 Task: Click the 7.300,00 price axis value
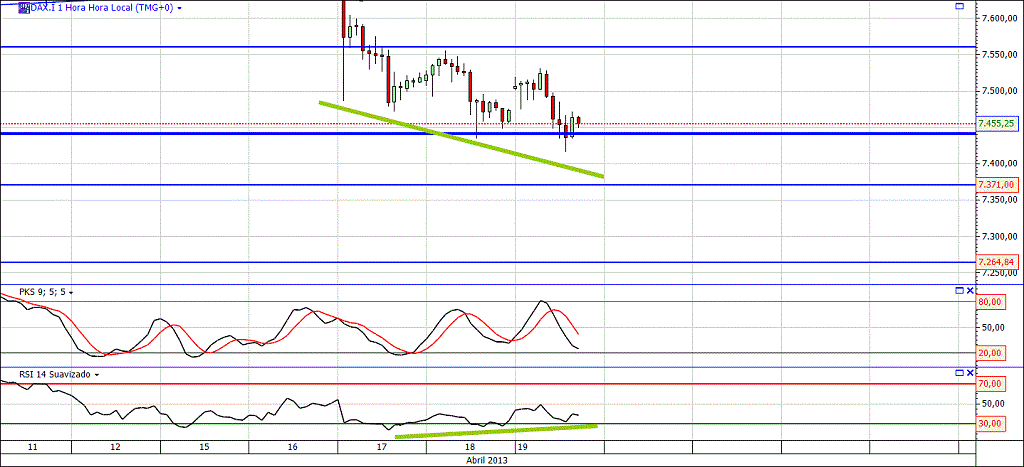point(998,236)
